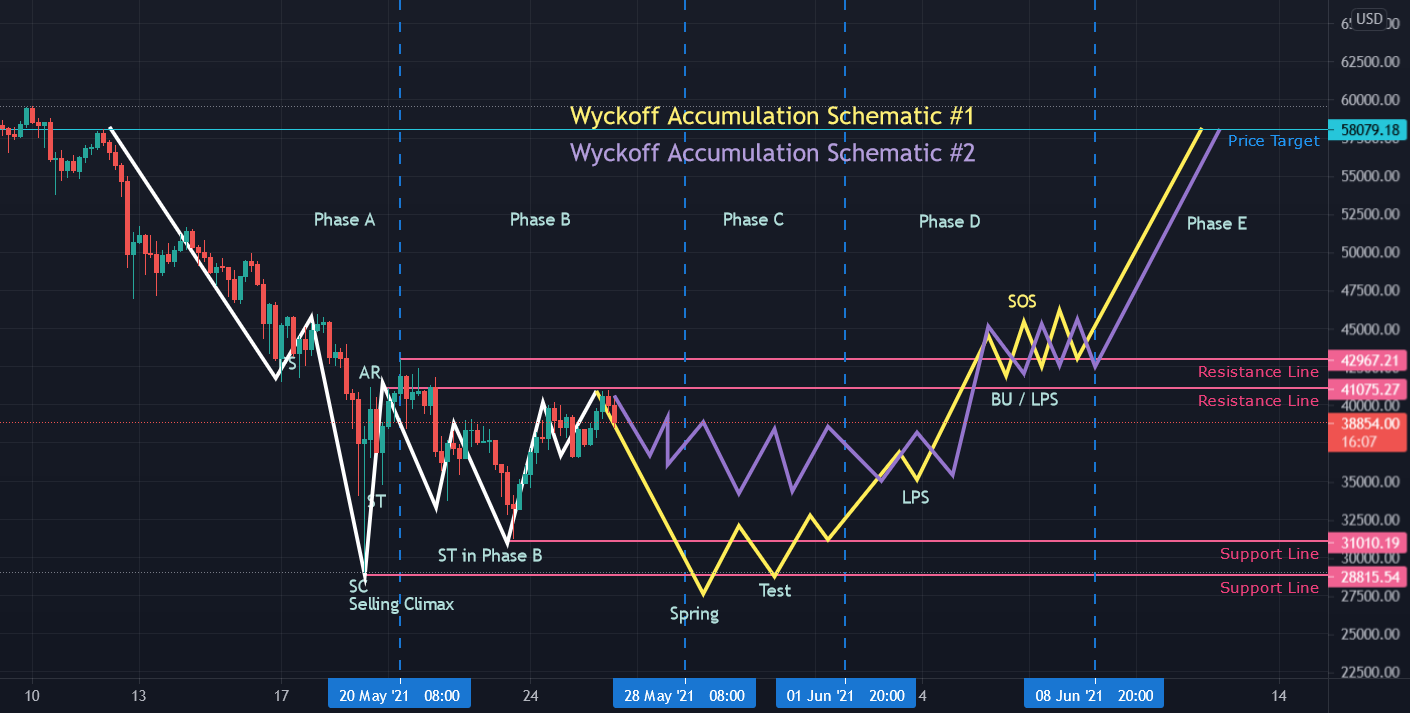The height and width of the screenshot is (713, 1410).
Task: Click the 28 May '21 08:00 timestamp marker
Action: click(684, 693)
